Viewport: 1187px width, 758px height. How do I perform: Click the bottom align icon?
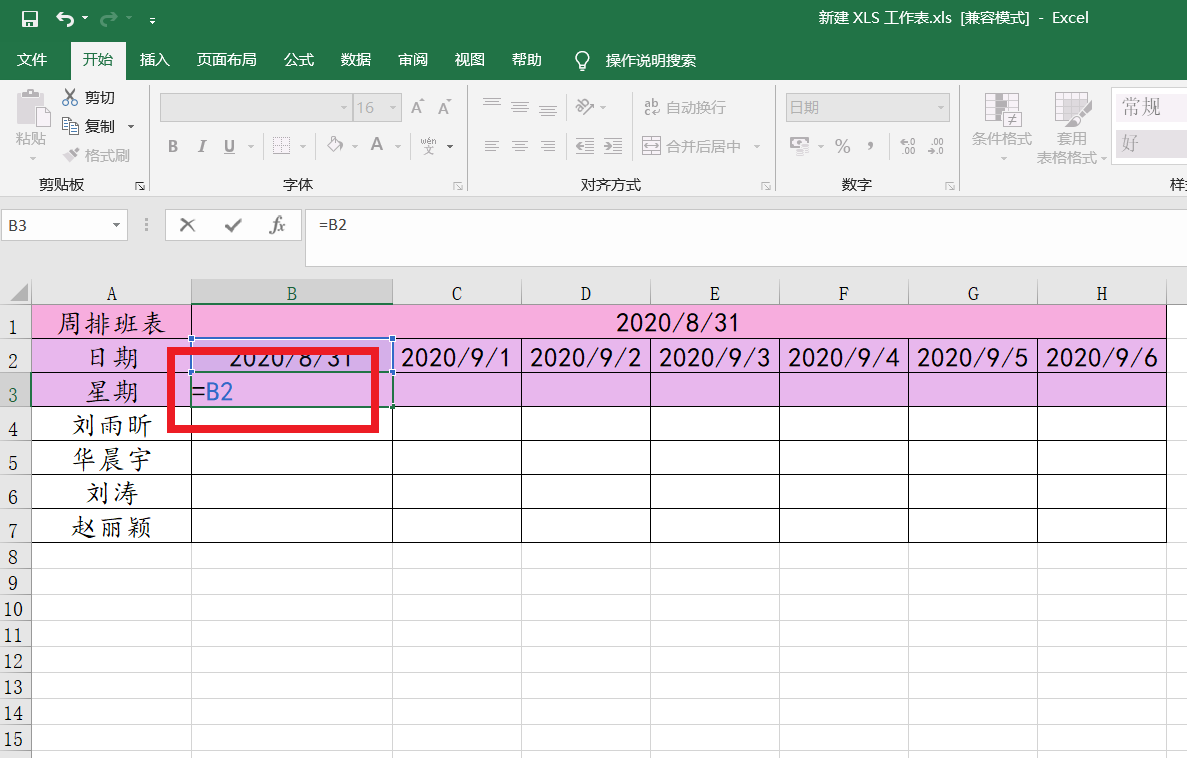(x=548, y=108)
